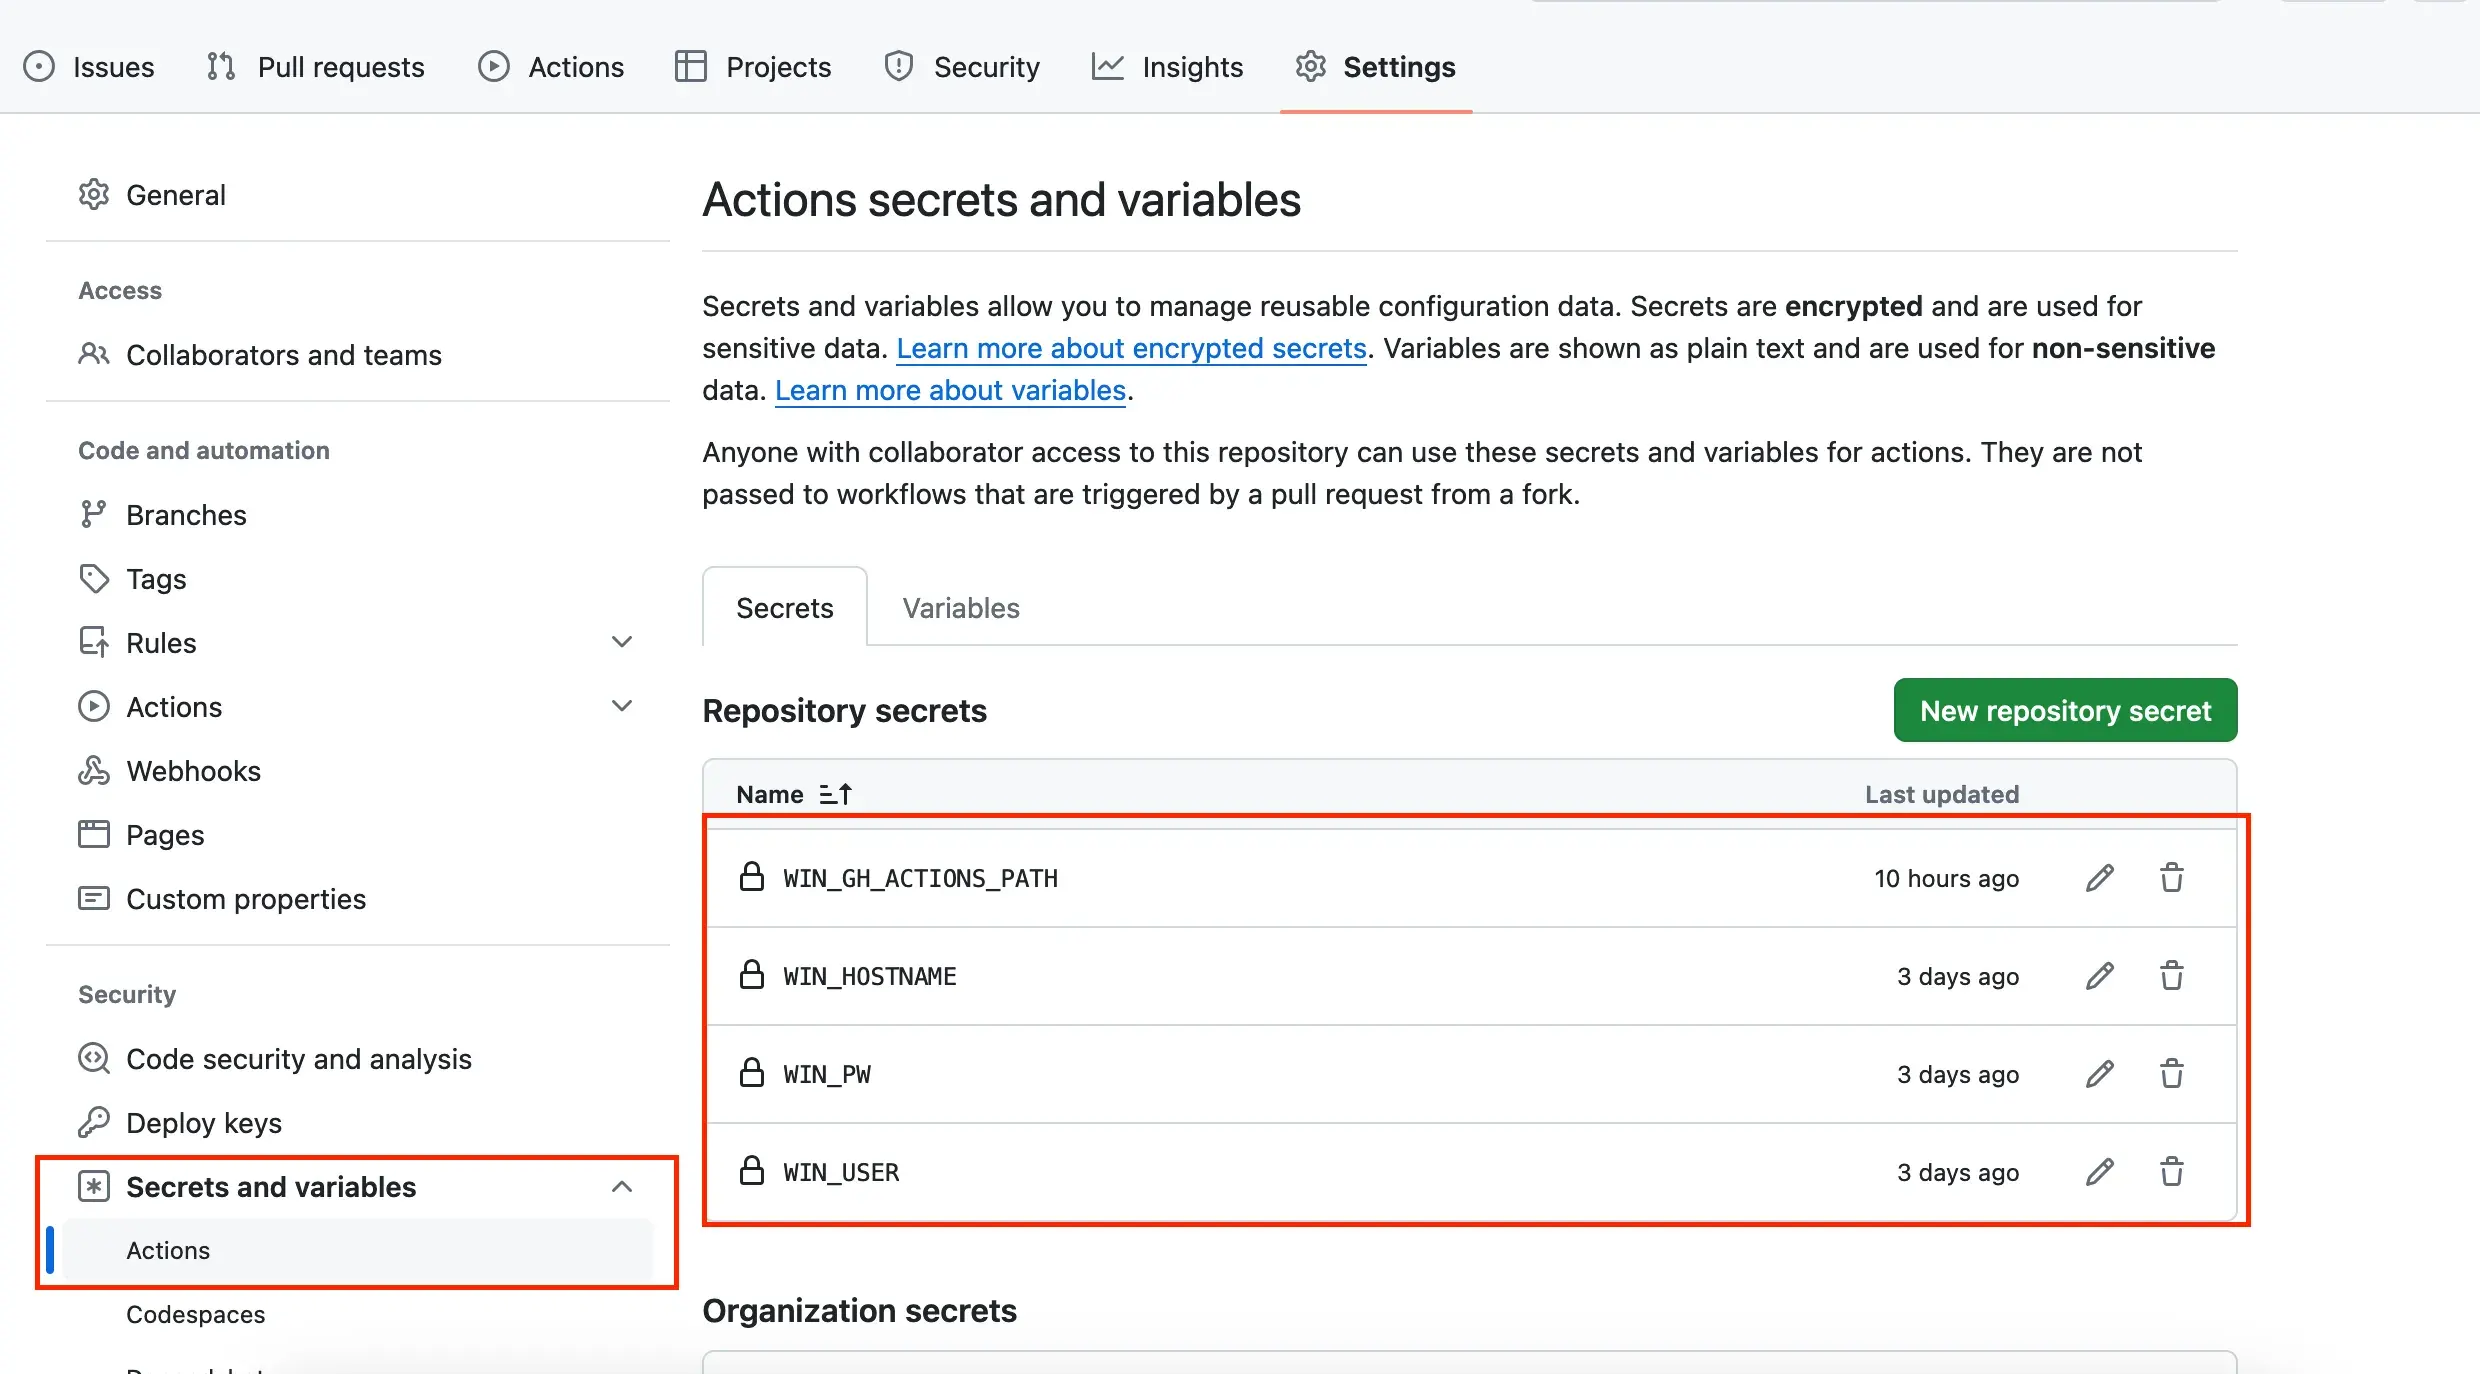2480x1374 pixels.
Task: Click the Branches git-branch icon
Action: [x=93, y=515]
